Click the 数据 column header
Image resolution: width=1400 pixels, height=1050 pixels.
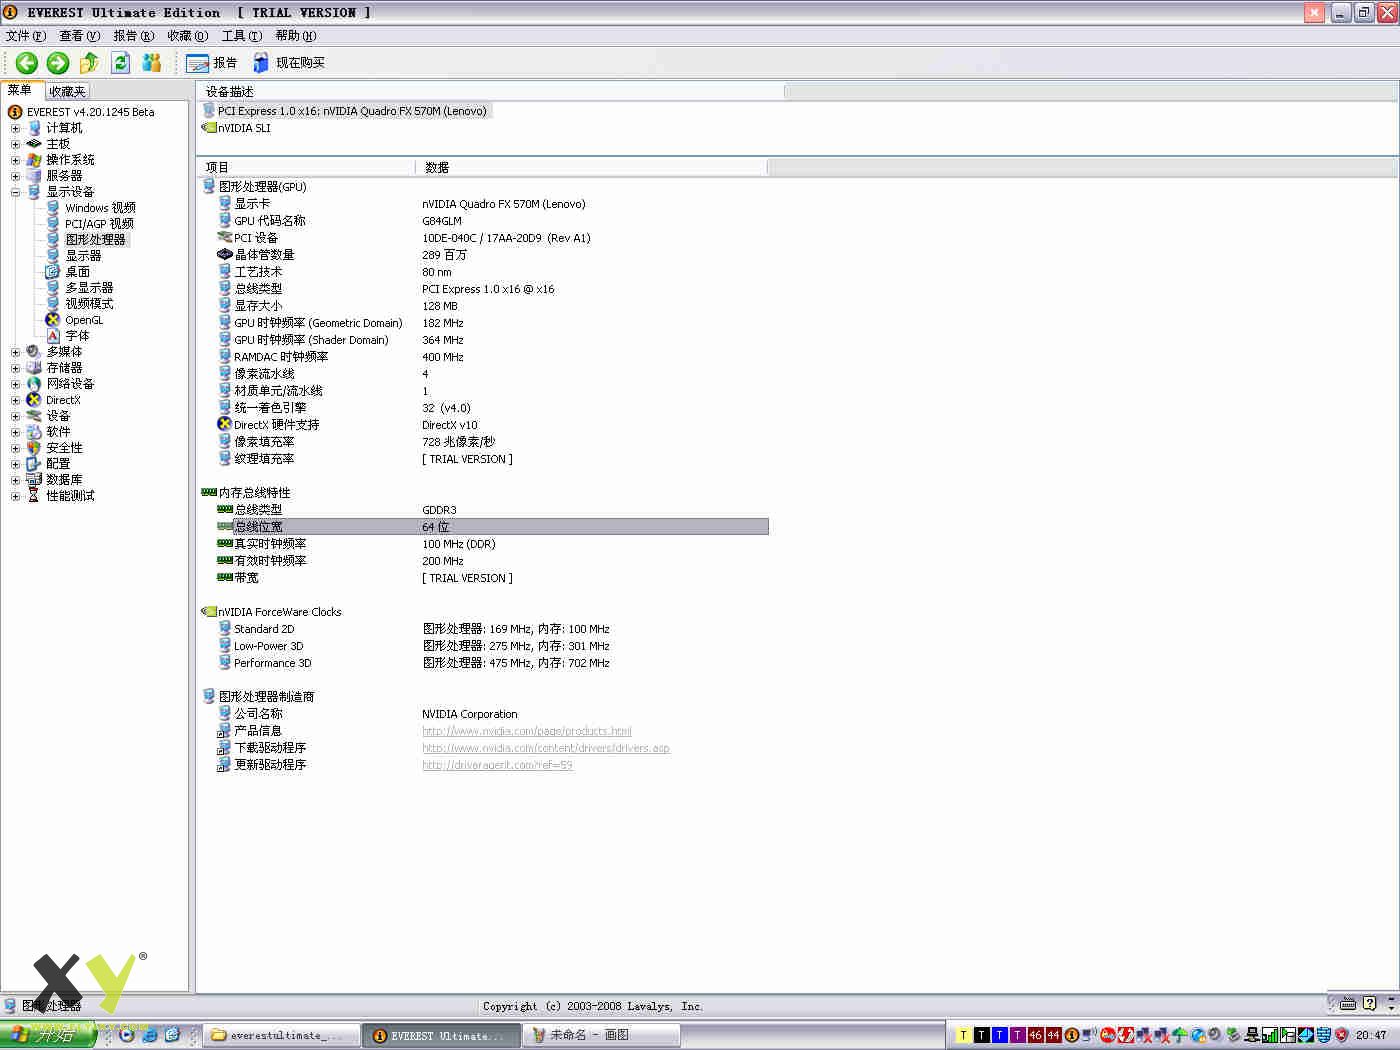pyautogui.click(x=591, y=167)
